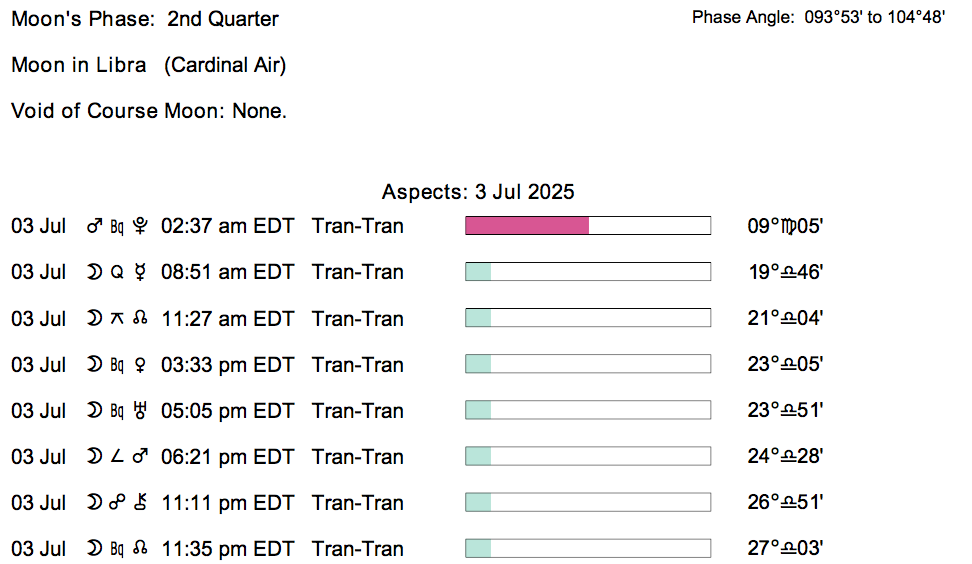This screenshot has height=564, width=972.
Task: Select the Mercury glyph at 08:51 am
Action: pyautogui.click(x=140, y=272)
